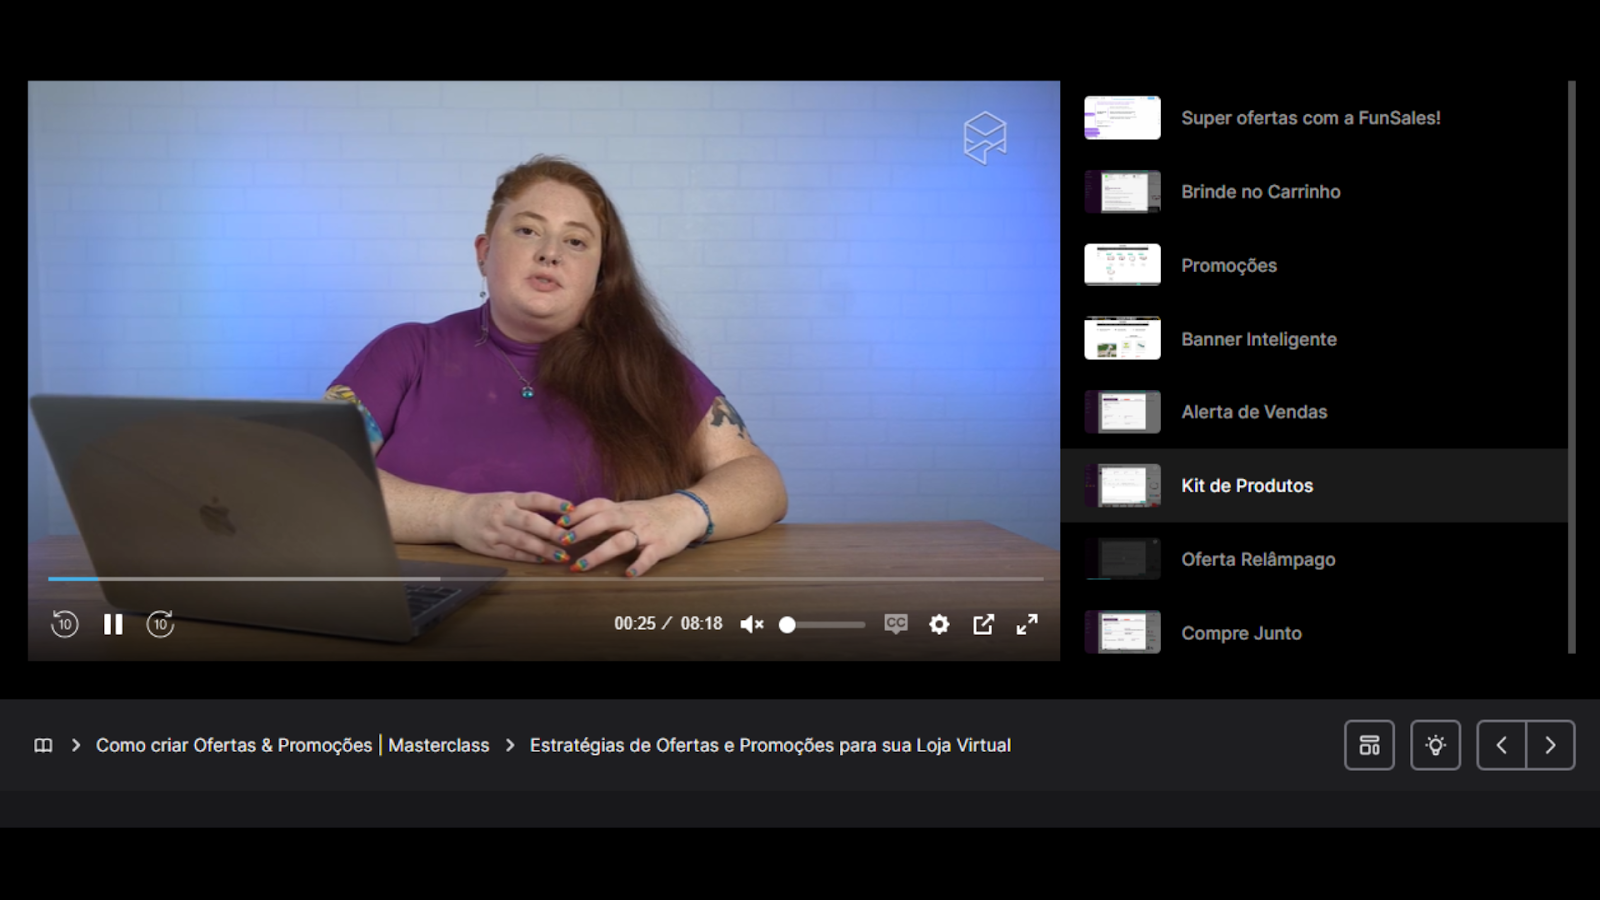Click the playlist scrollbar
This screenshot has width=1600, height=900.
[x=1572, y=367]
